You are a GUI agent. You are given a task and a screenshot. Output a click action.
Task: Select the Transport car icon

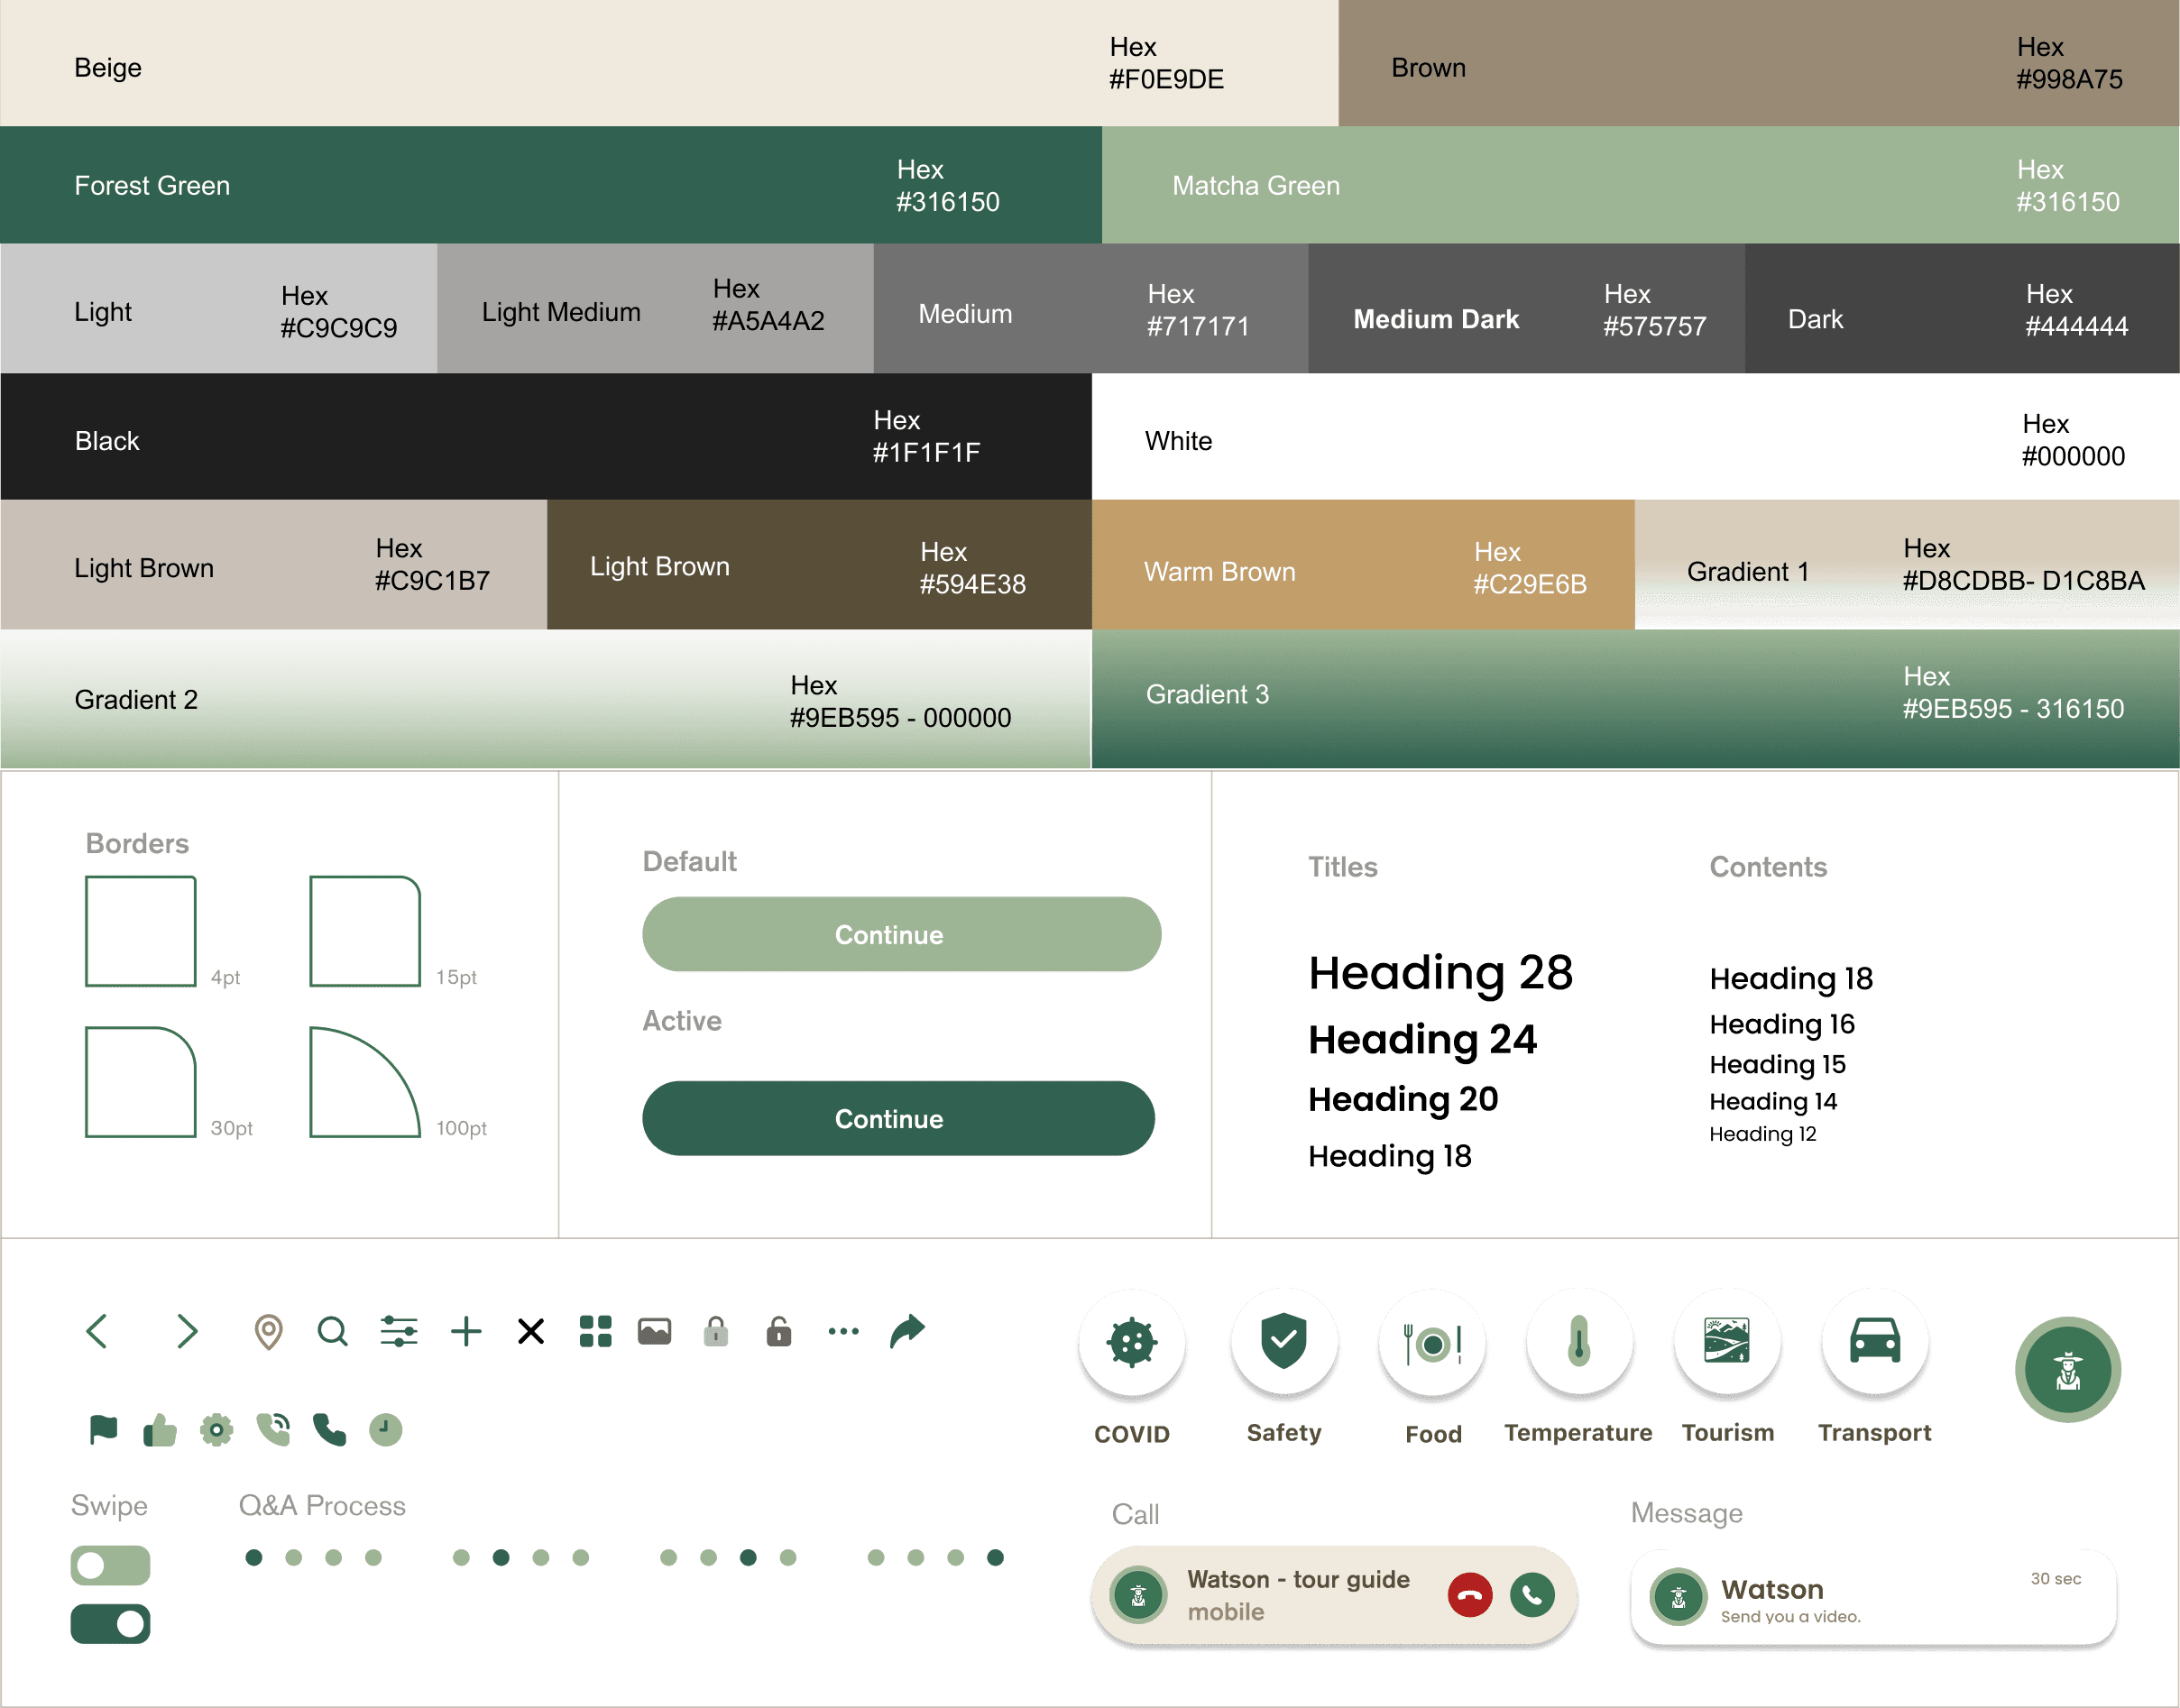1875,1342
